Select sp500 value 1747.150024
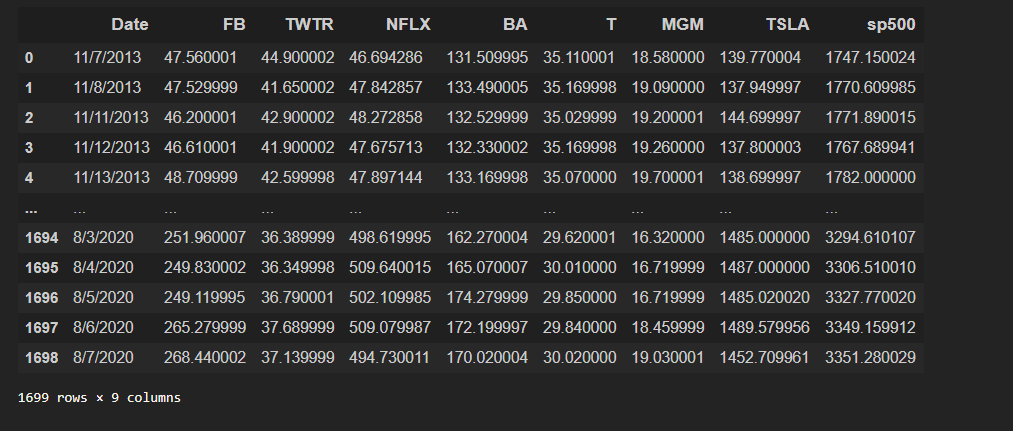The width and height of the screenshot is (1013, 431). [870, 59]
